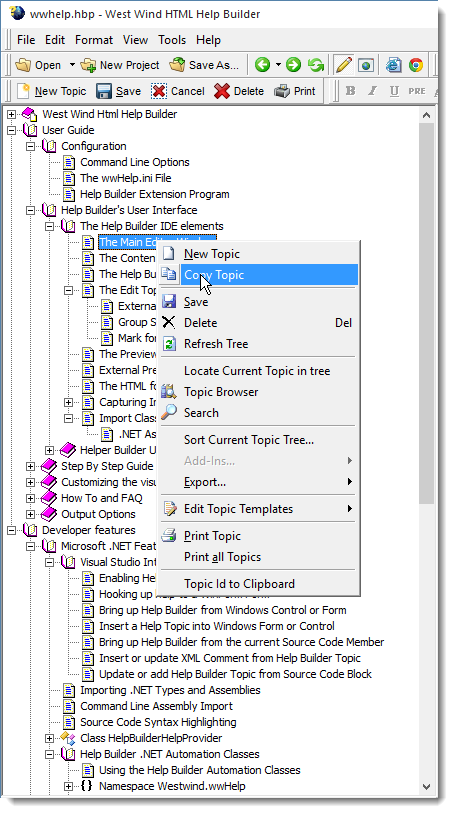Open the Help menu

coord(208,40)
